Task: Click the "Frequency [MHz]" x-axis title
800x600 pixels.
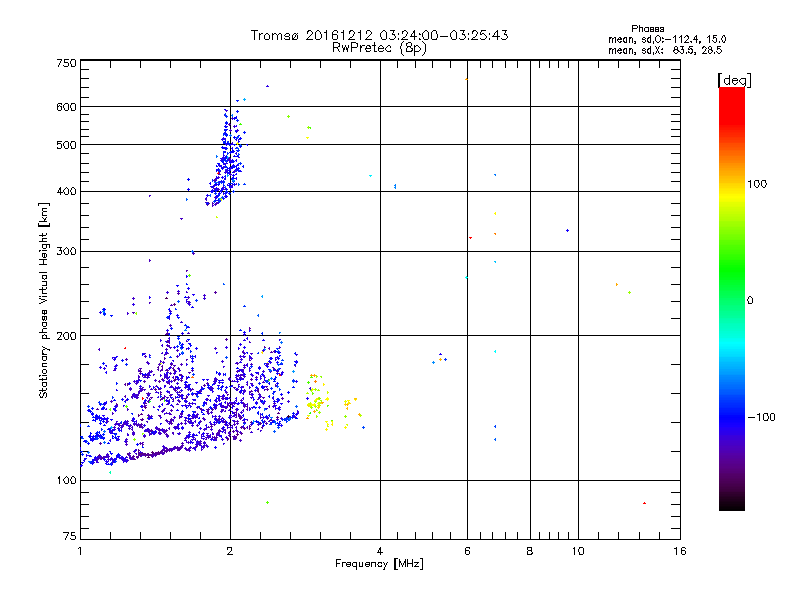Action: point(379,564)
